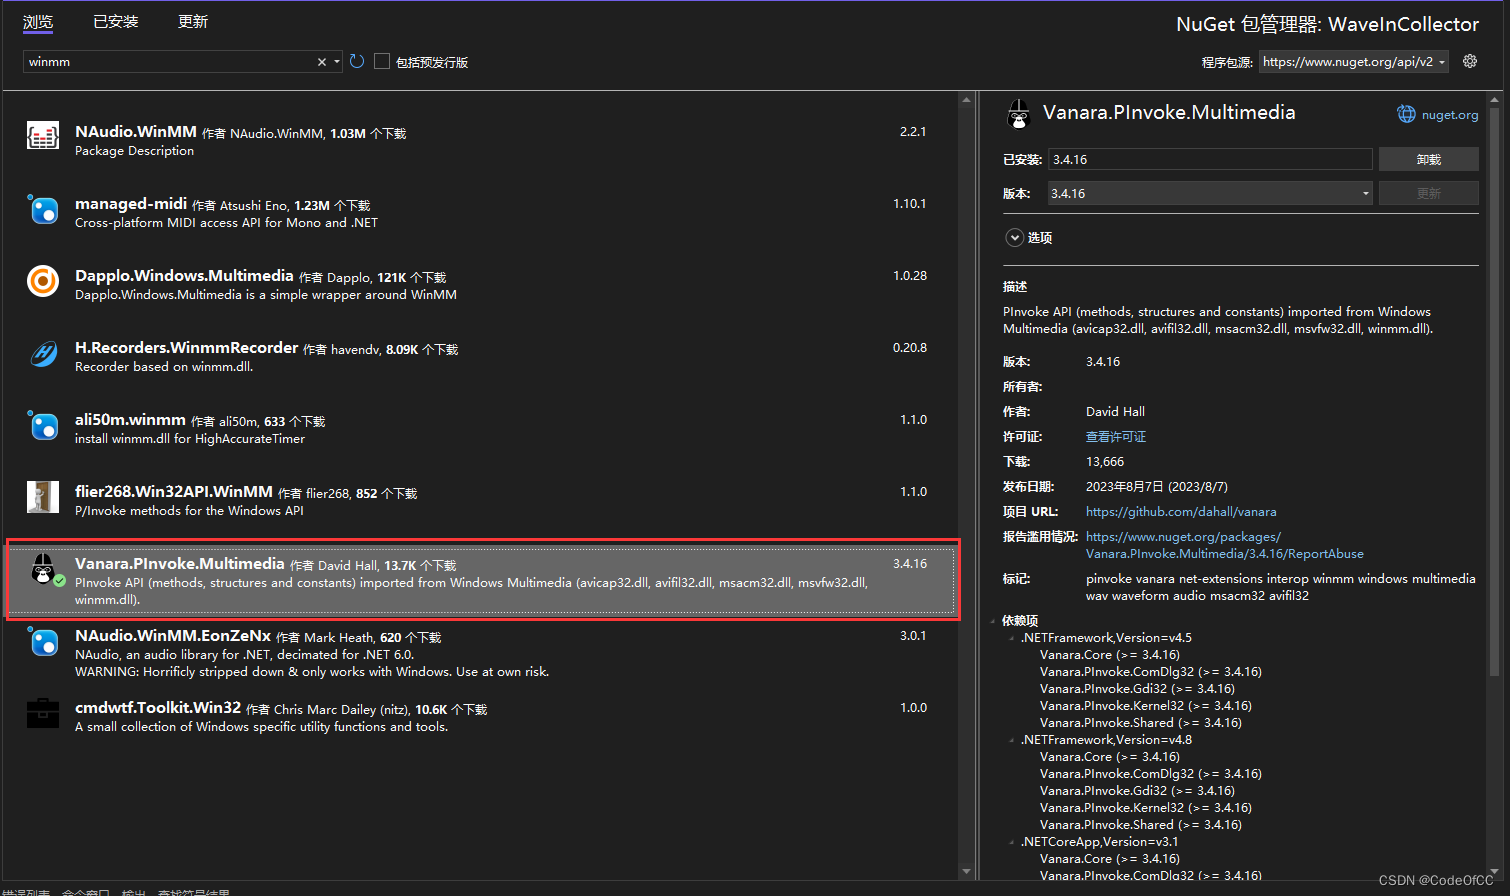Image resolution: width=1510 pixels, height=896 pixels.
Task: Click the author name David Hall
Action: pyautogui.click(x=1115, y=412)
